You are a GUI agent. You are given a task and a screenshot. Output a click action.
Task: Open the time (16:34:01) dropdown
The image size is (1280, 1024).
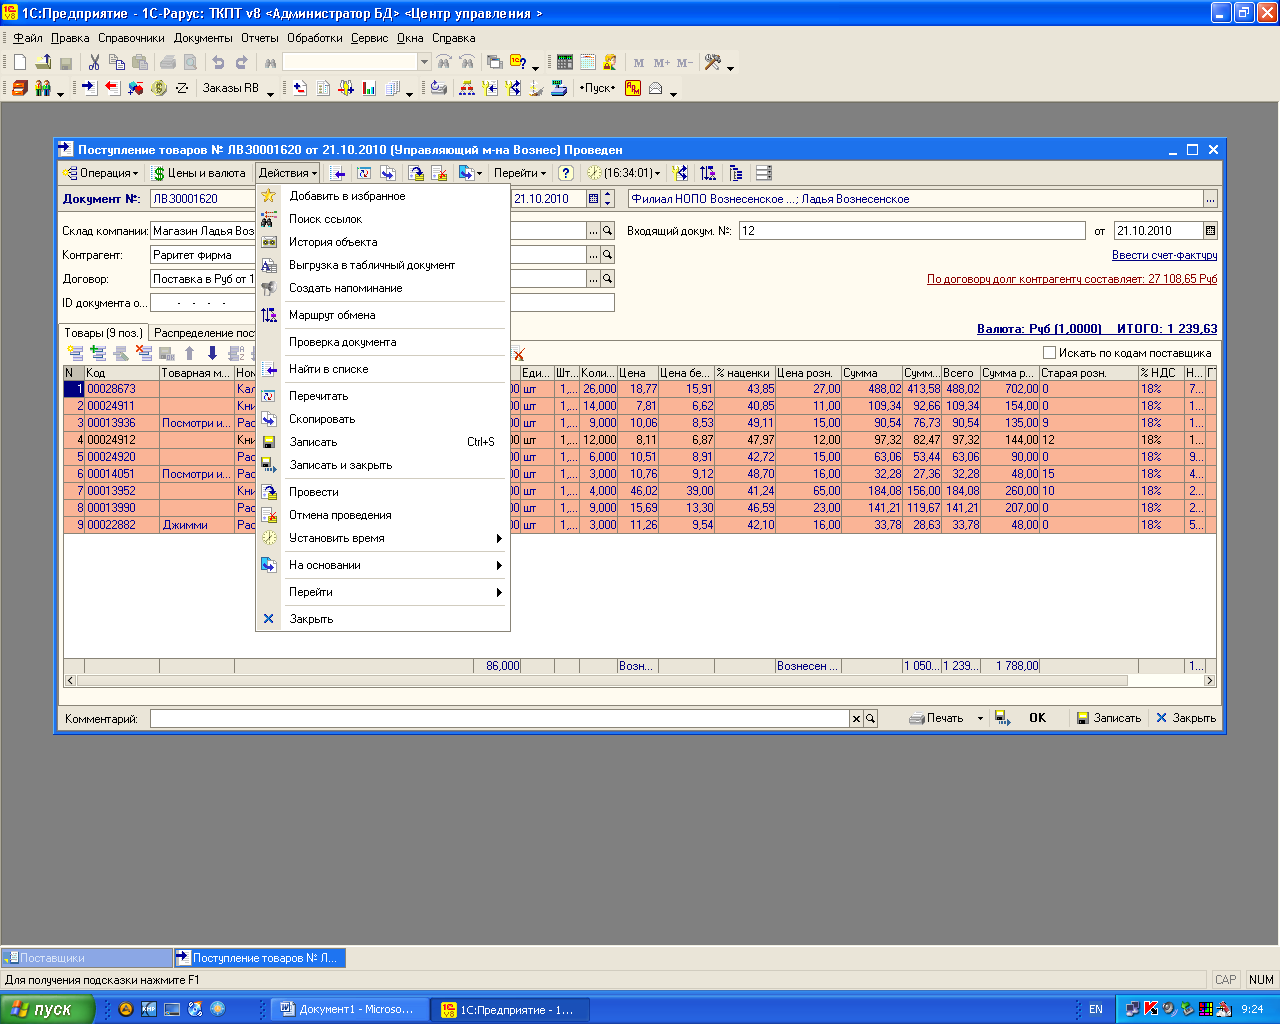click(x=624, y=173)
